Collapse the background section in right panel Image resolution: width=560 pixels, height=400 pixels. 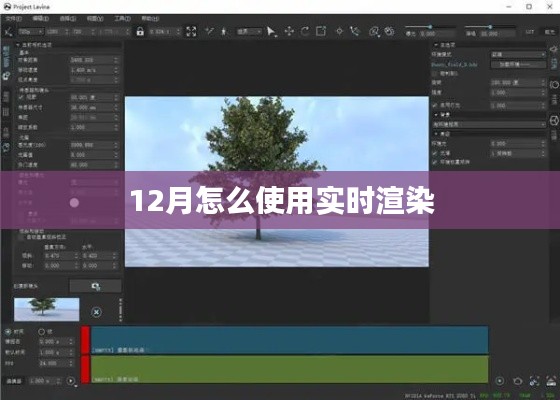pyautogui.click(x=436, y=115)
